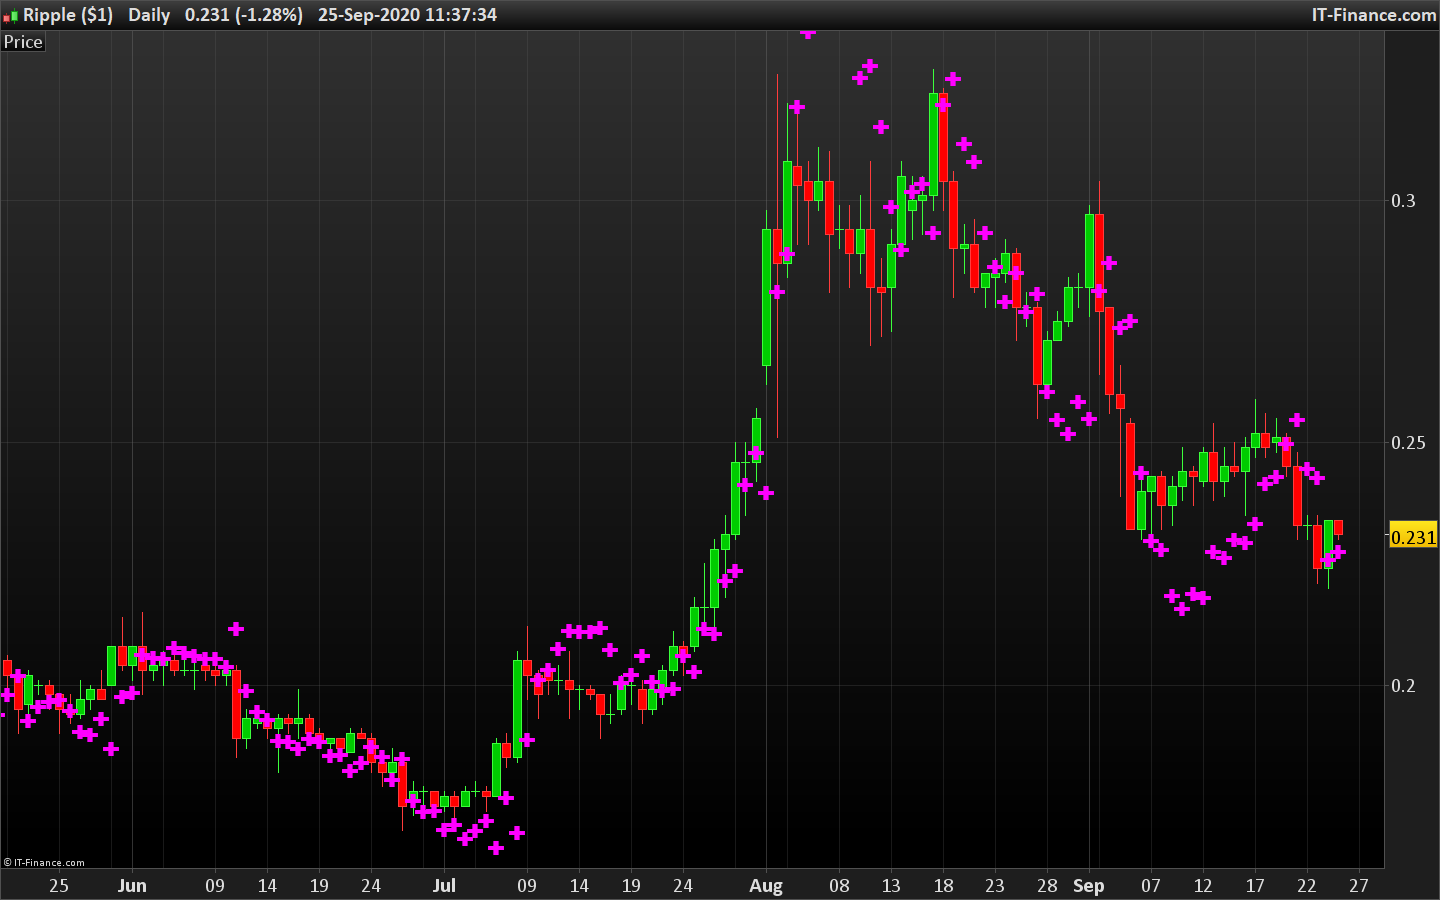This screenshot has height=900, width=1440.
Task: Click the '09' date label after Jun
Action: click(x=215, y=886)
